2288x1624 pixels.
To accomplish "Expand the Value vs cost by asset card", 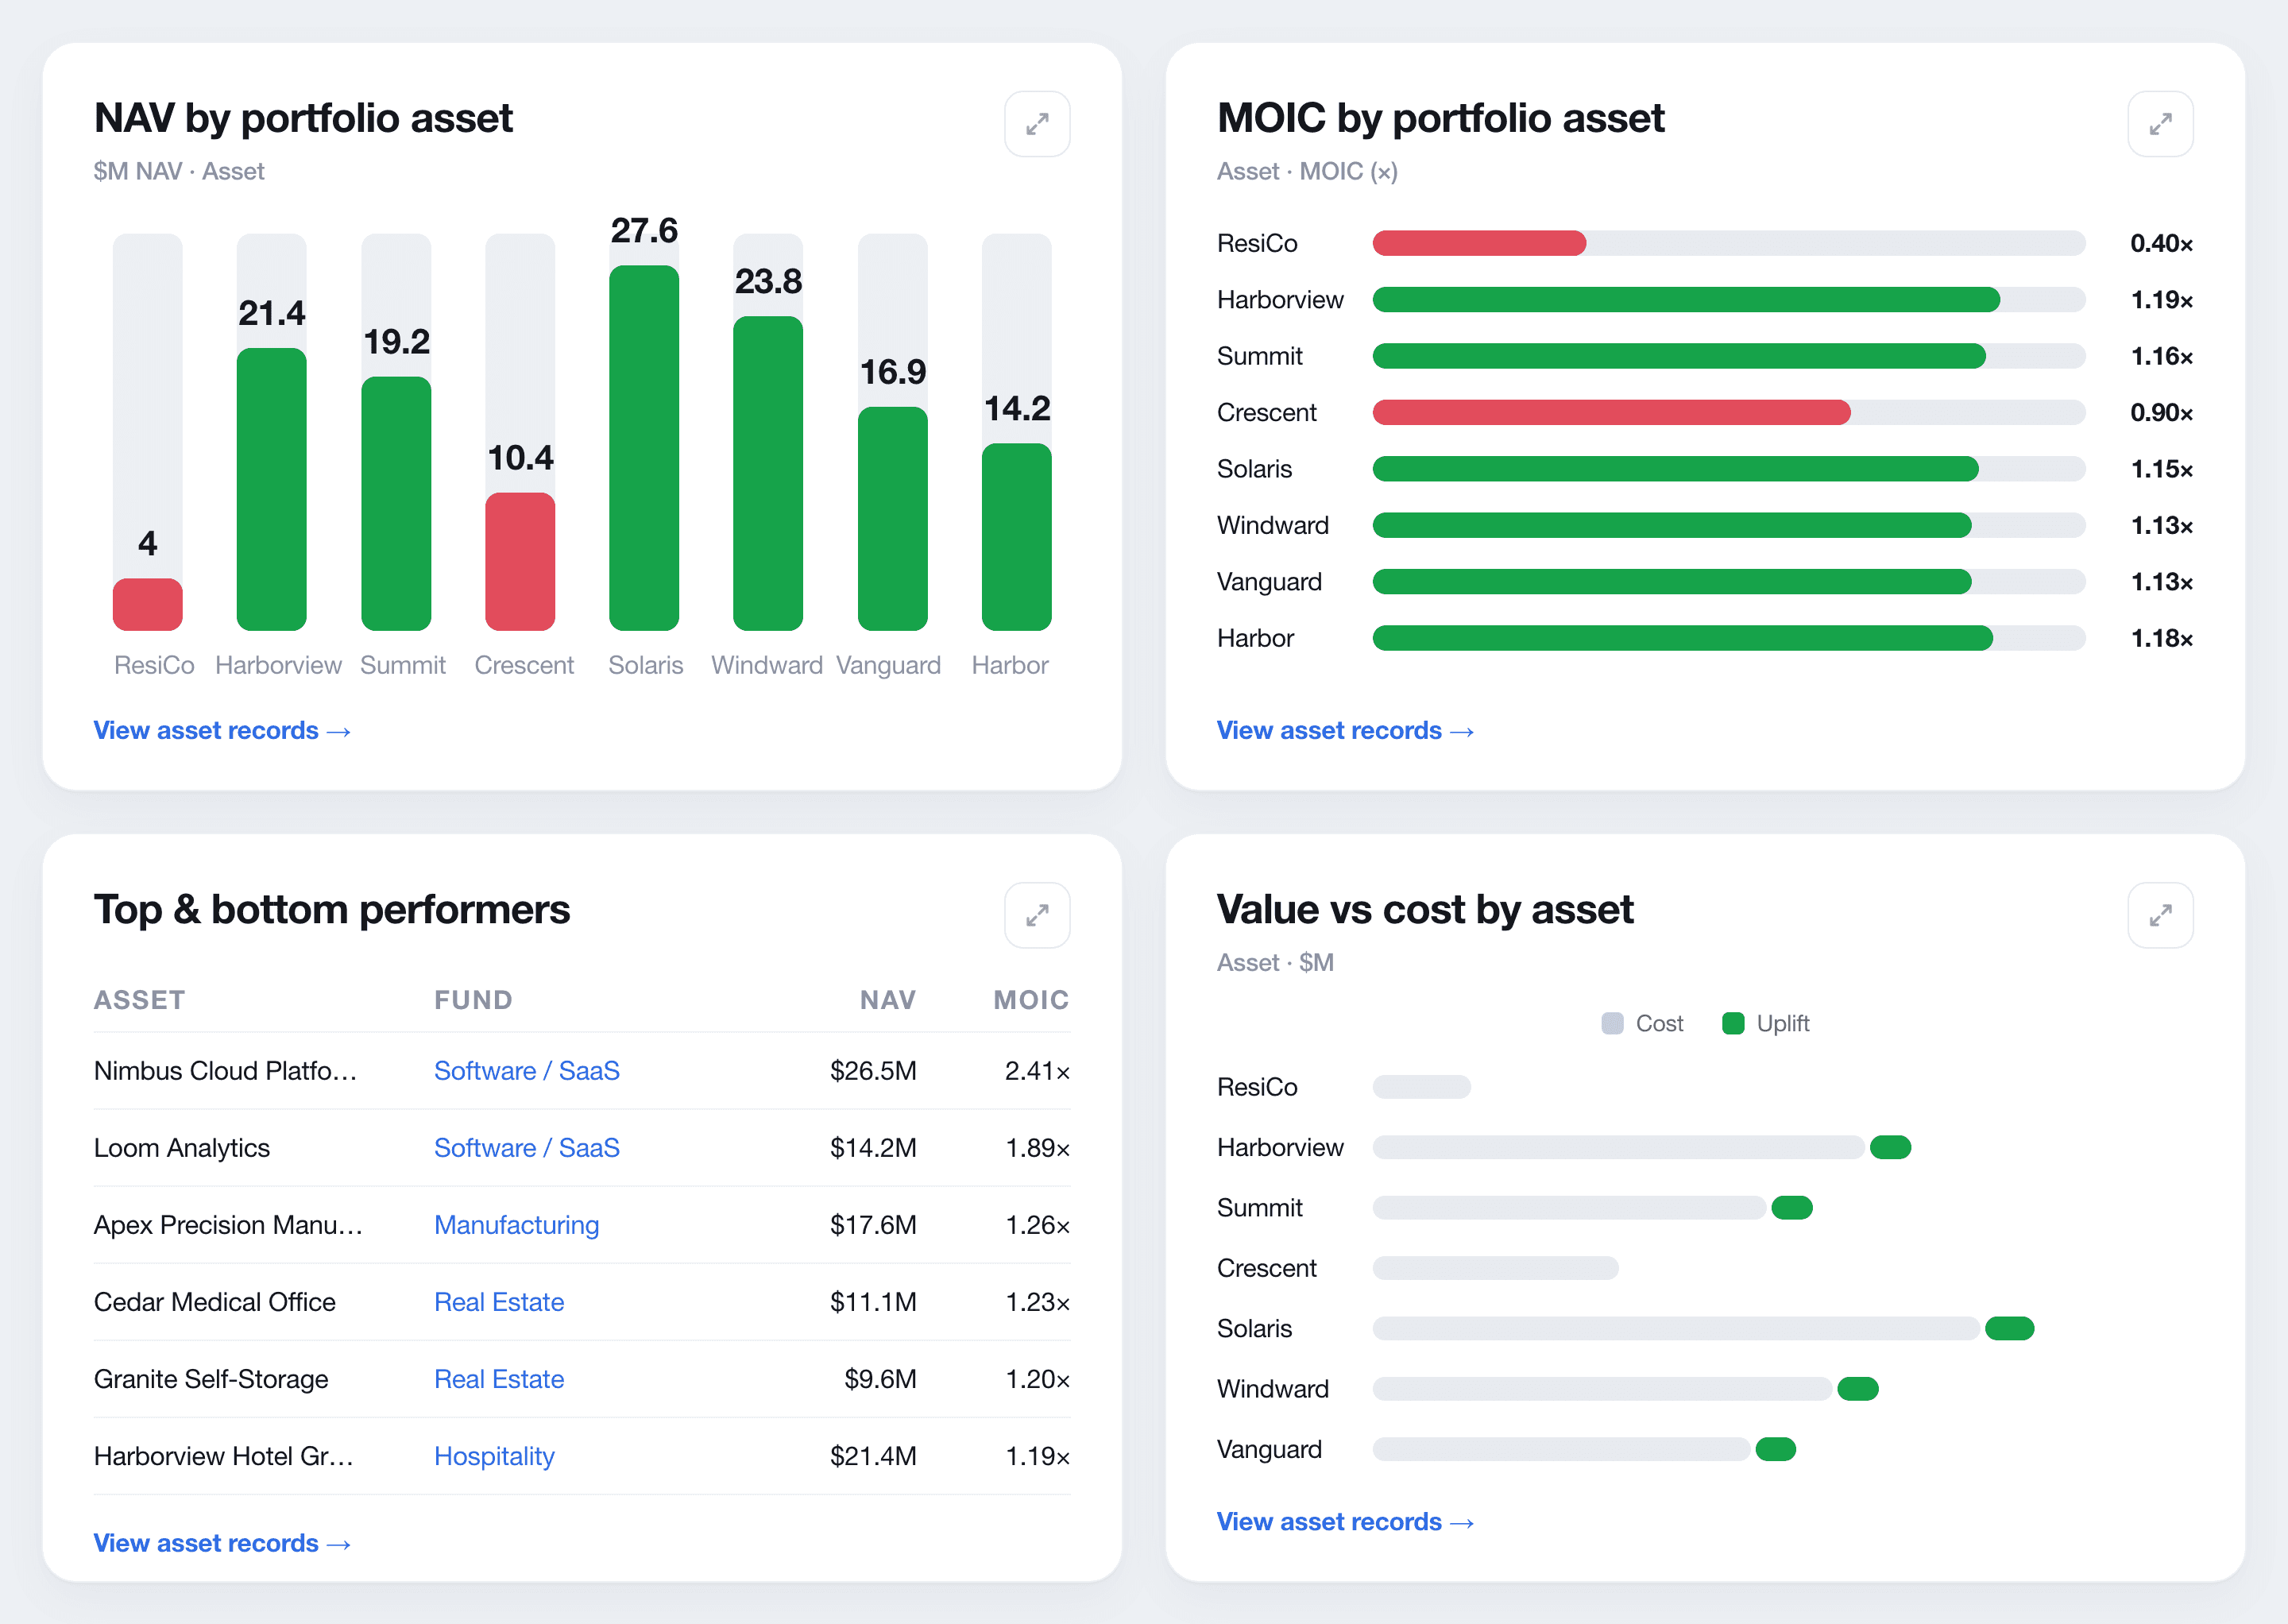I will coord(2160,915).
